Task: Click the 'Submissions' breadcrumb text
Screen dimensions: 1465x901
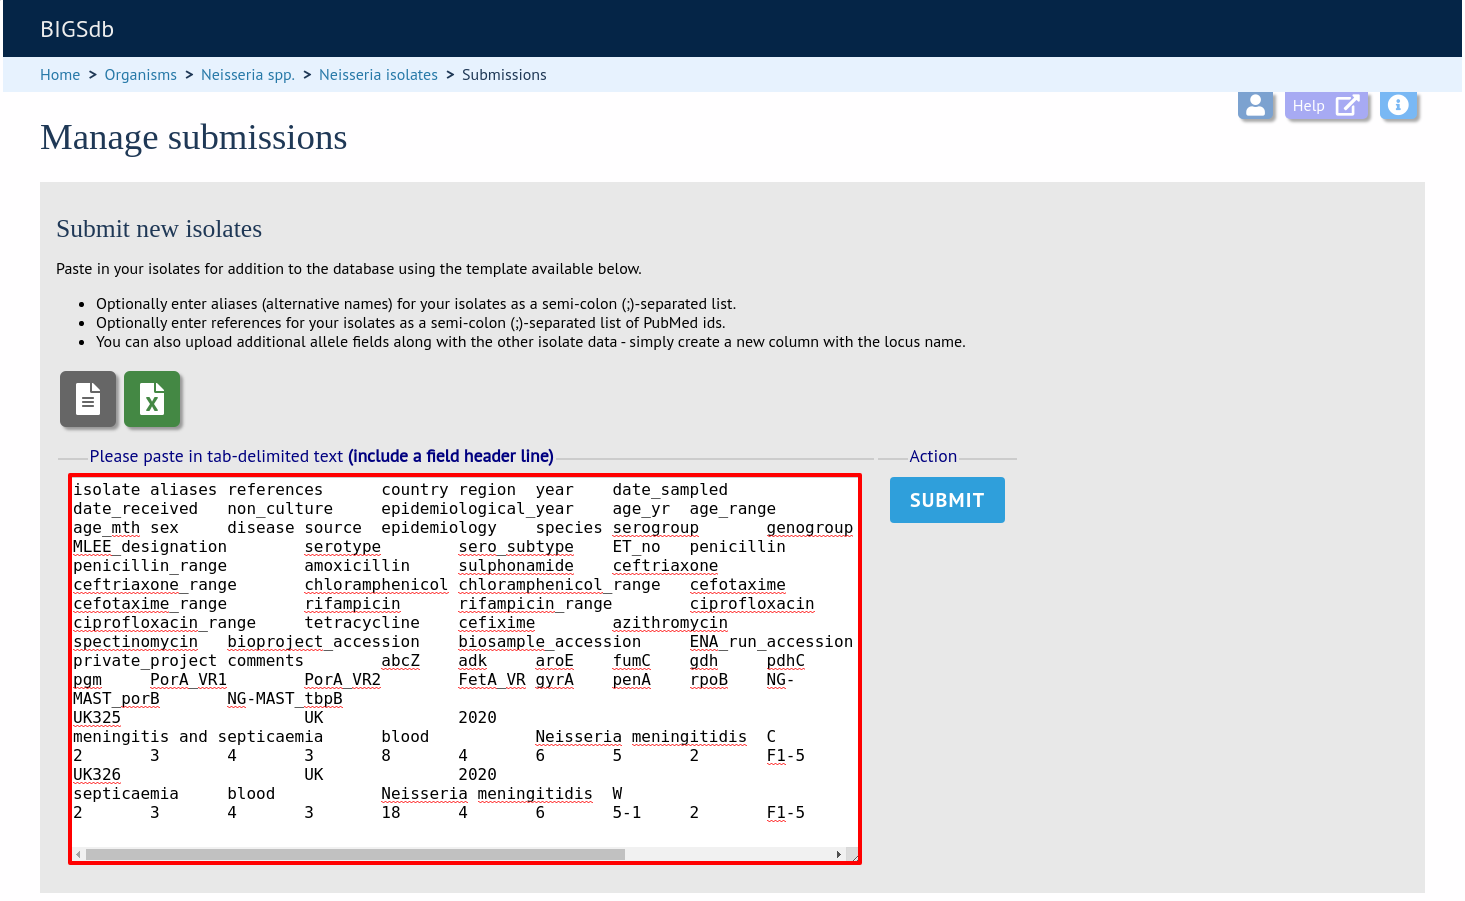Action: pos(504,75)
